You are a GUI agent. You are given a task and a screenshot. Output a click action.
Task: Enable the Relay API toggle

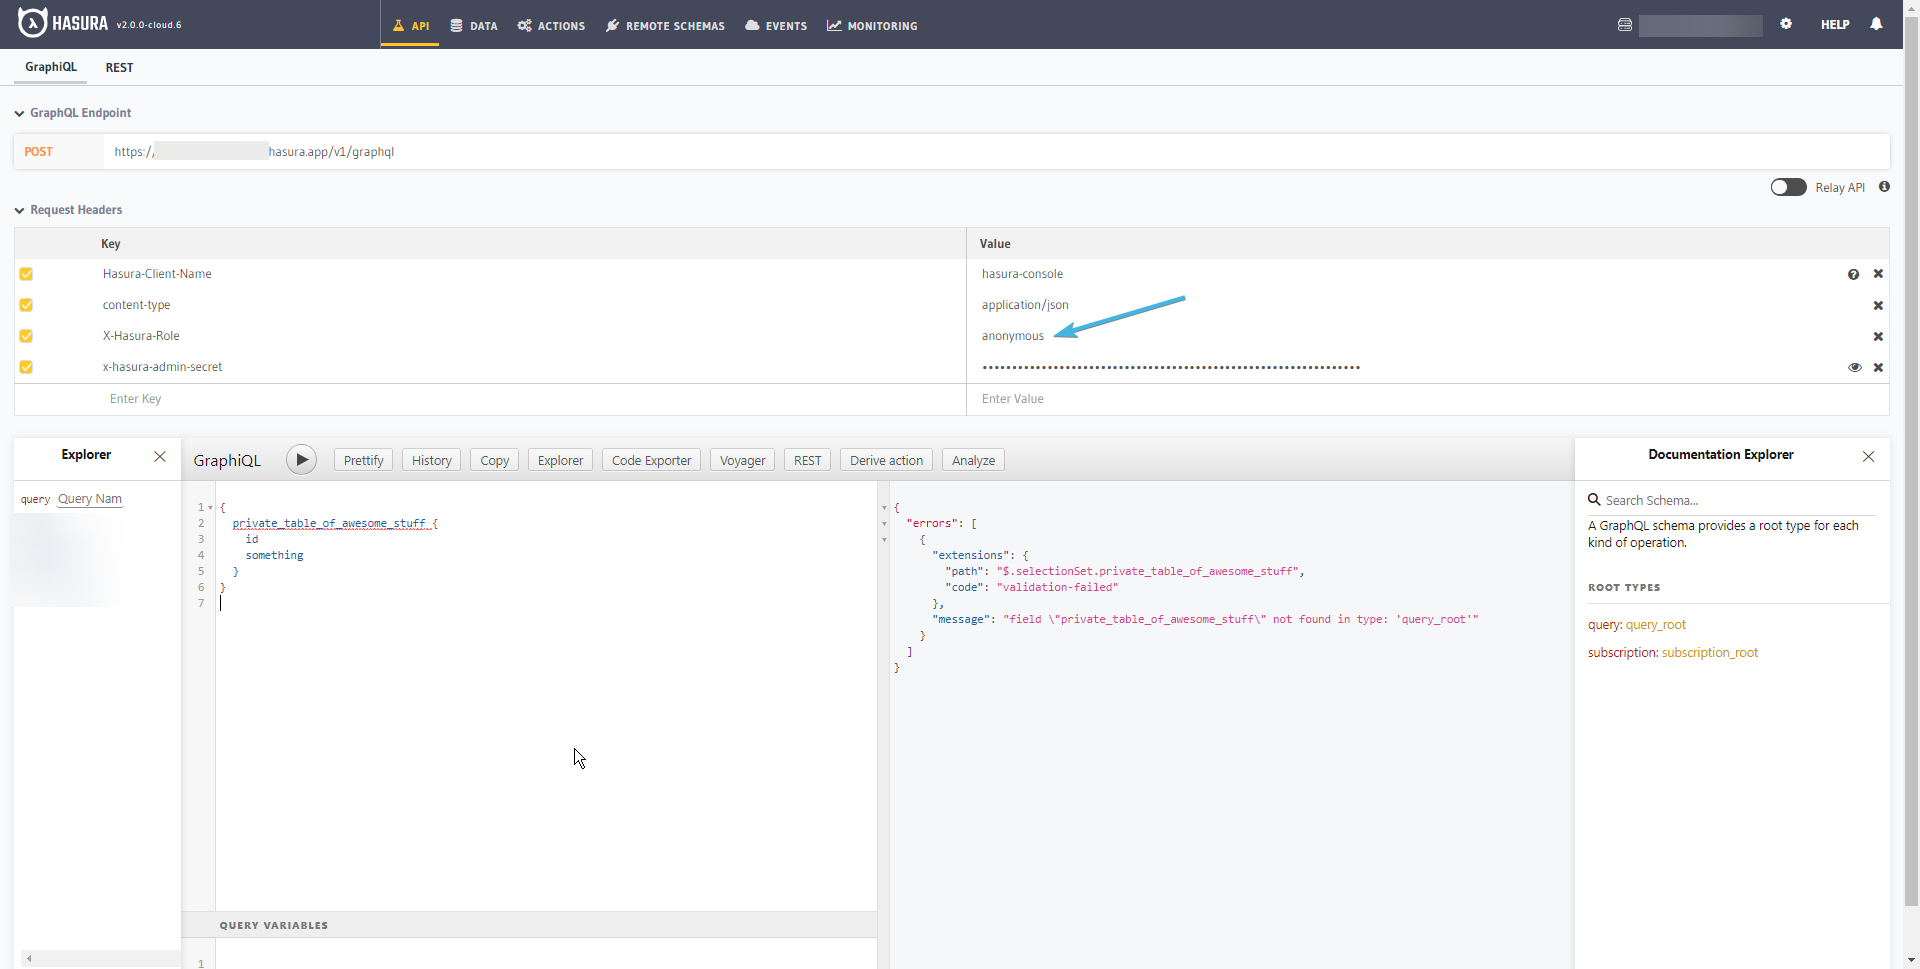click(1789, 187)
